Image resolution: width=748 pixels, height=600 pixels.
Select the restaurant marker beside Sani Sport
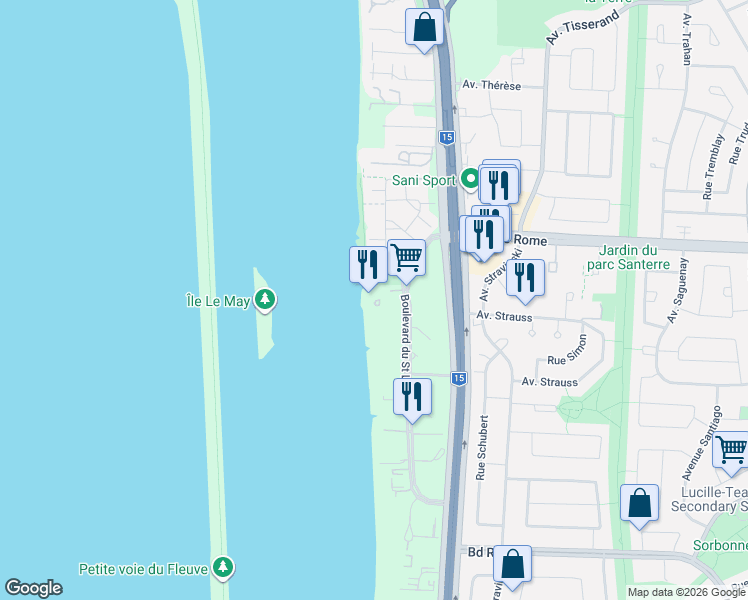(x=499, y=185)
